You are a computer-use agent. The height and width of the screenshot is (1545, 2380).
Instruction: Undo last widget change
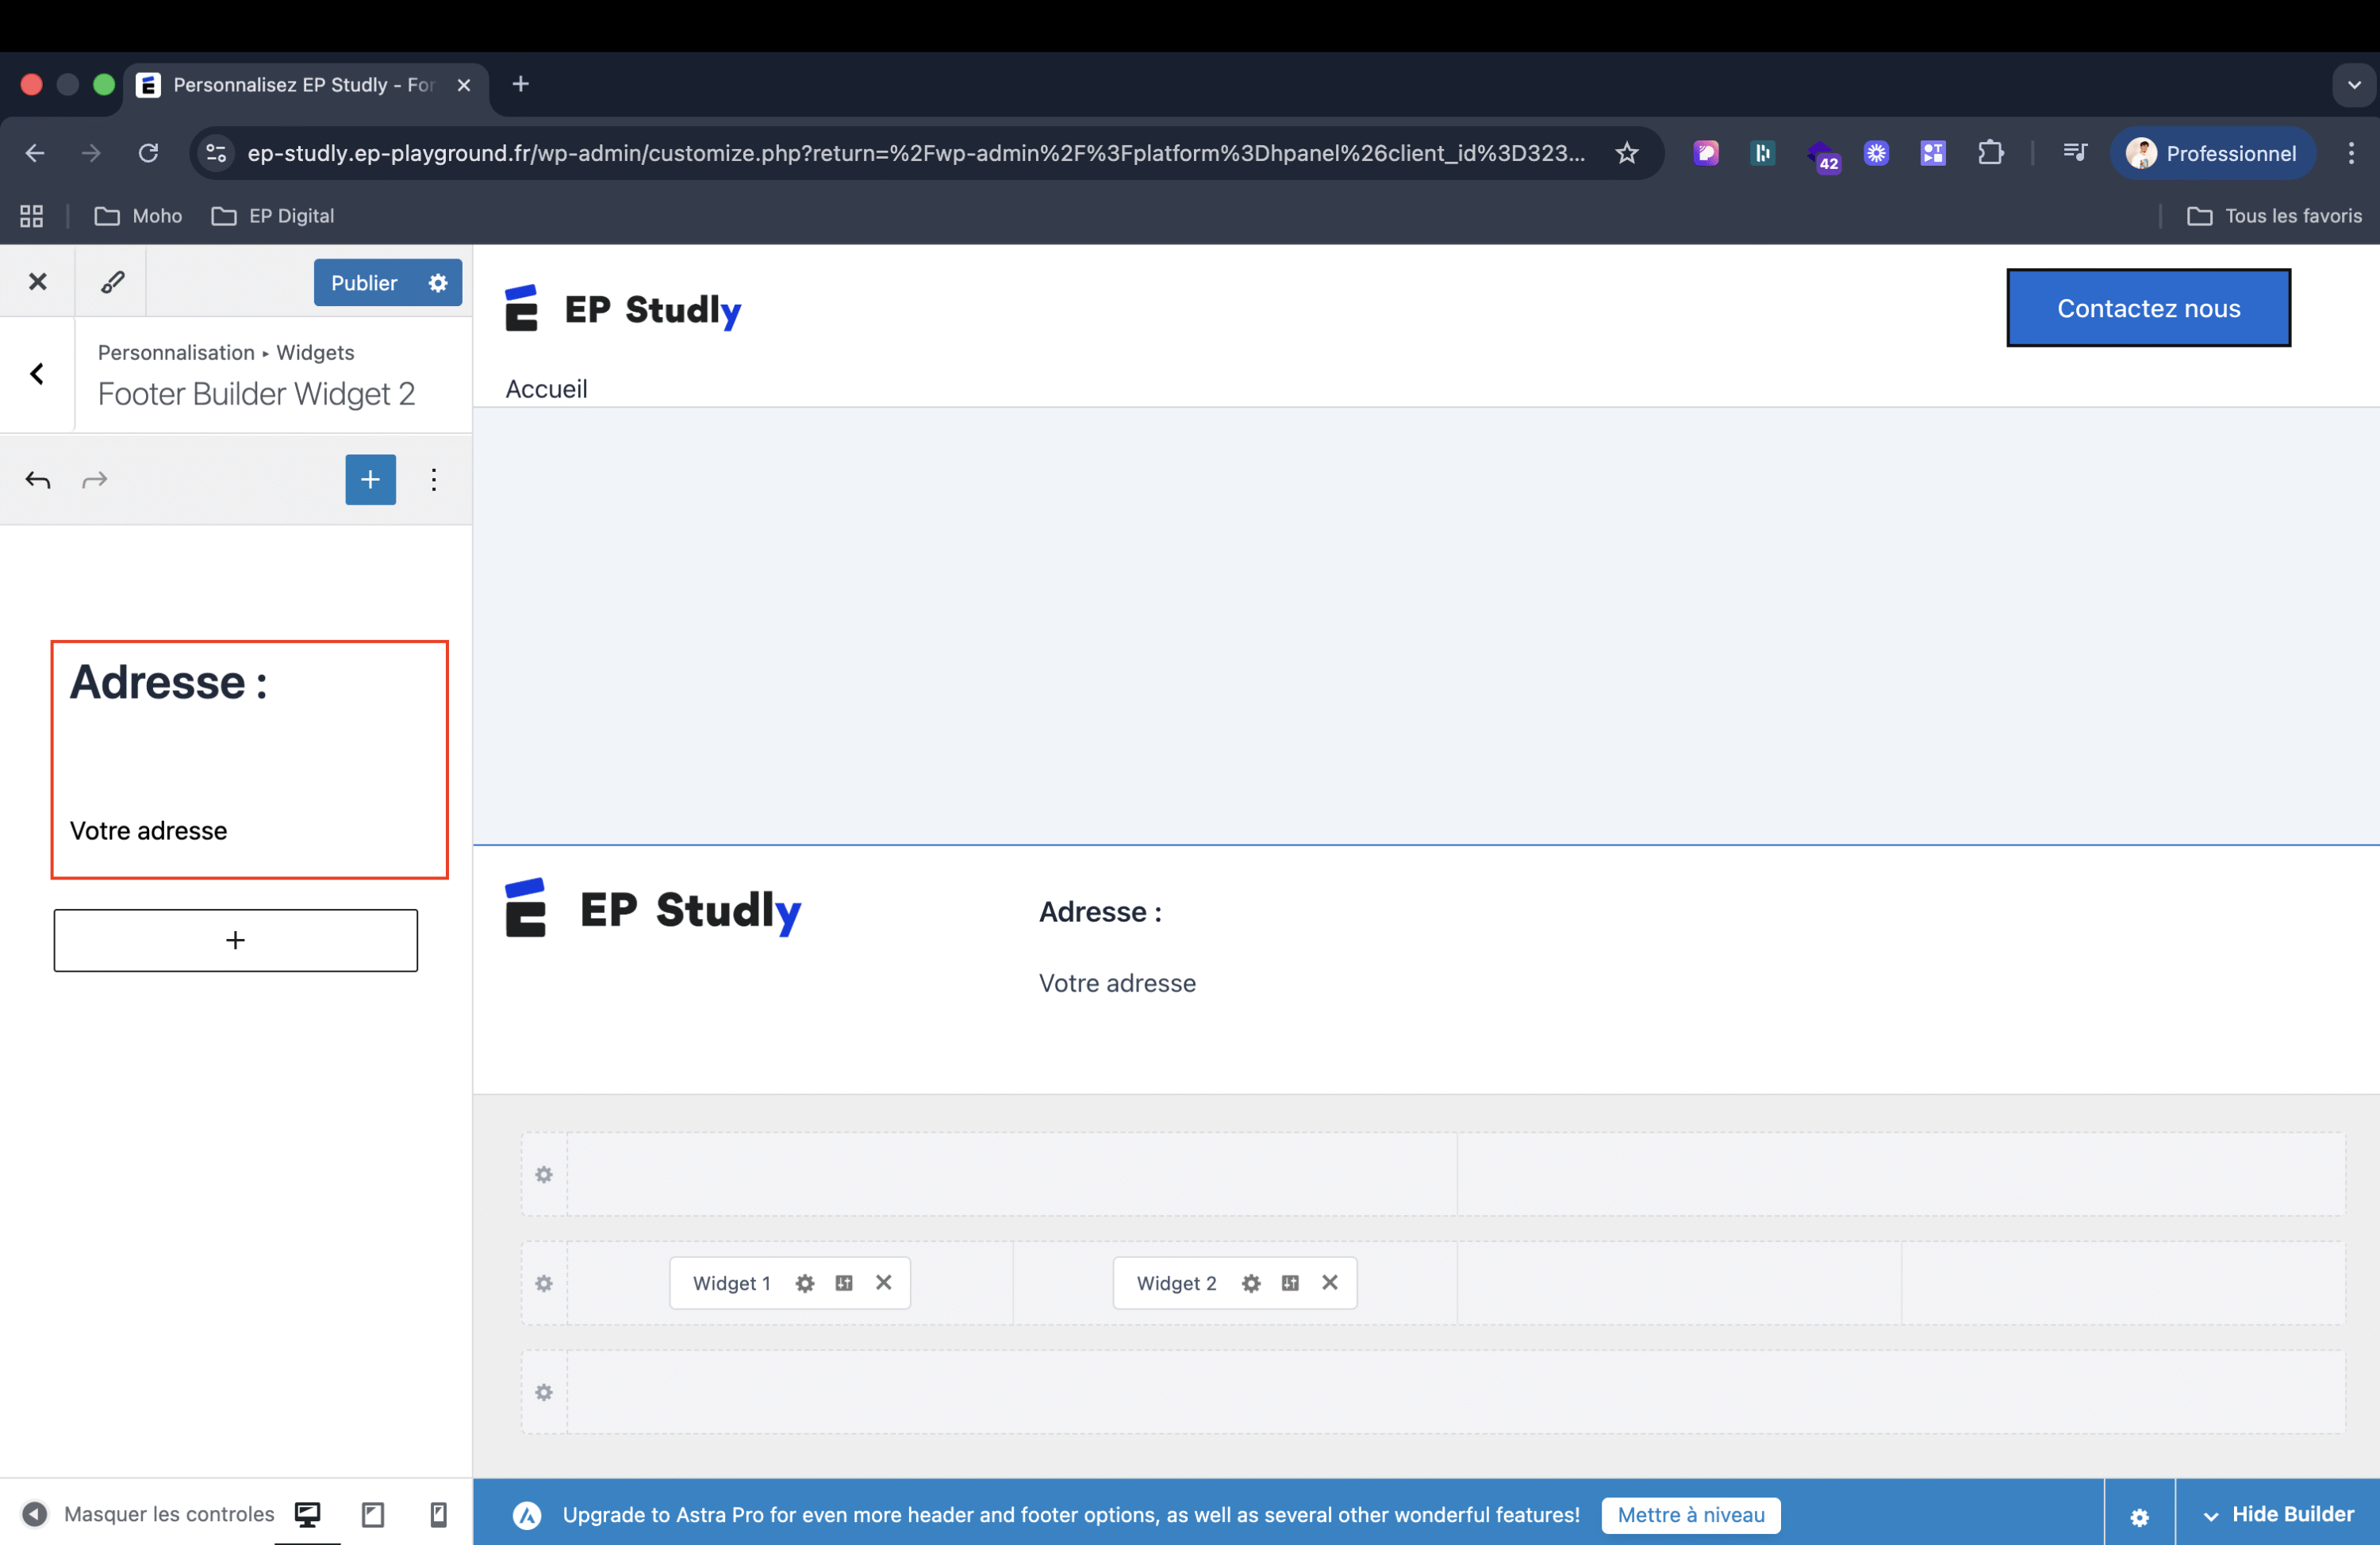click(38, 480)
